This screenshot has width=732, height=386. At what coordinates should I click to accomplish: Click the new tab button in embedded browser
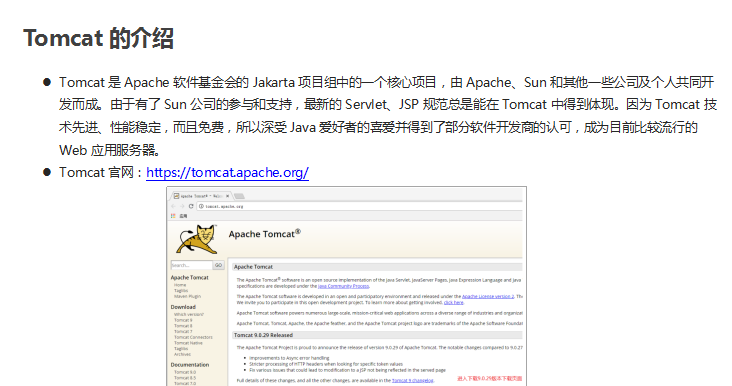(x=239, y=196)
